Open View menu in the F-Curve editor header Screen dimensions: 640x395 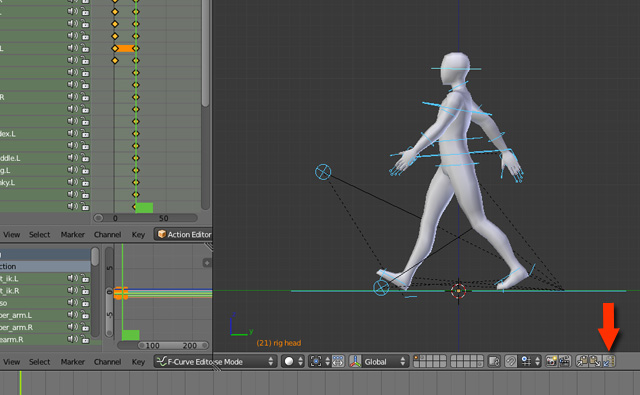coord(11,362)
